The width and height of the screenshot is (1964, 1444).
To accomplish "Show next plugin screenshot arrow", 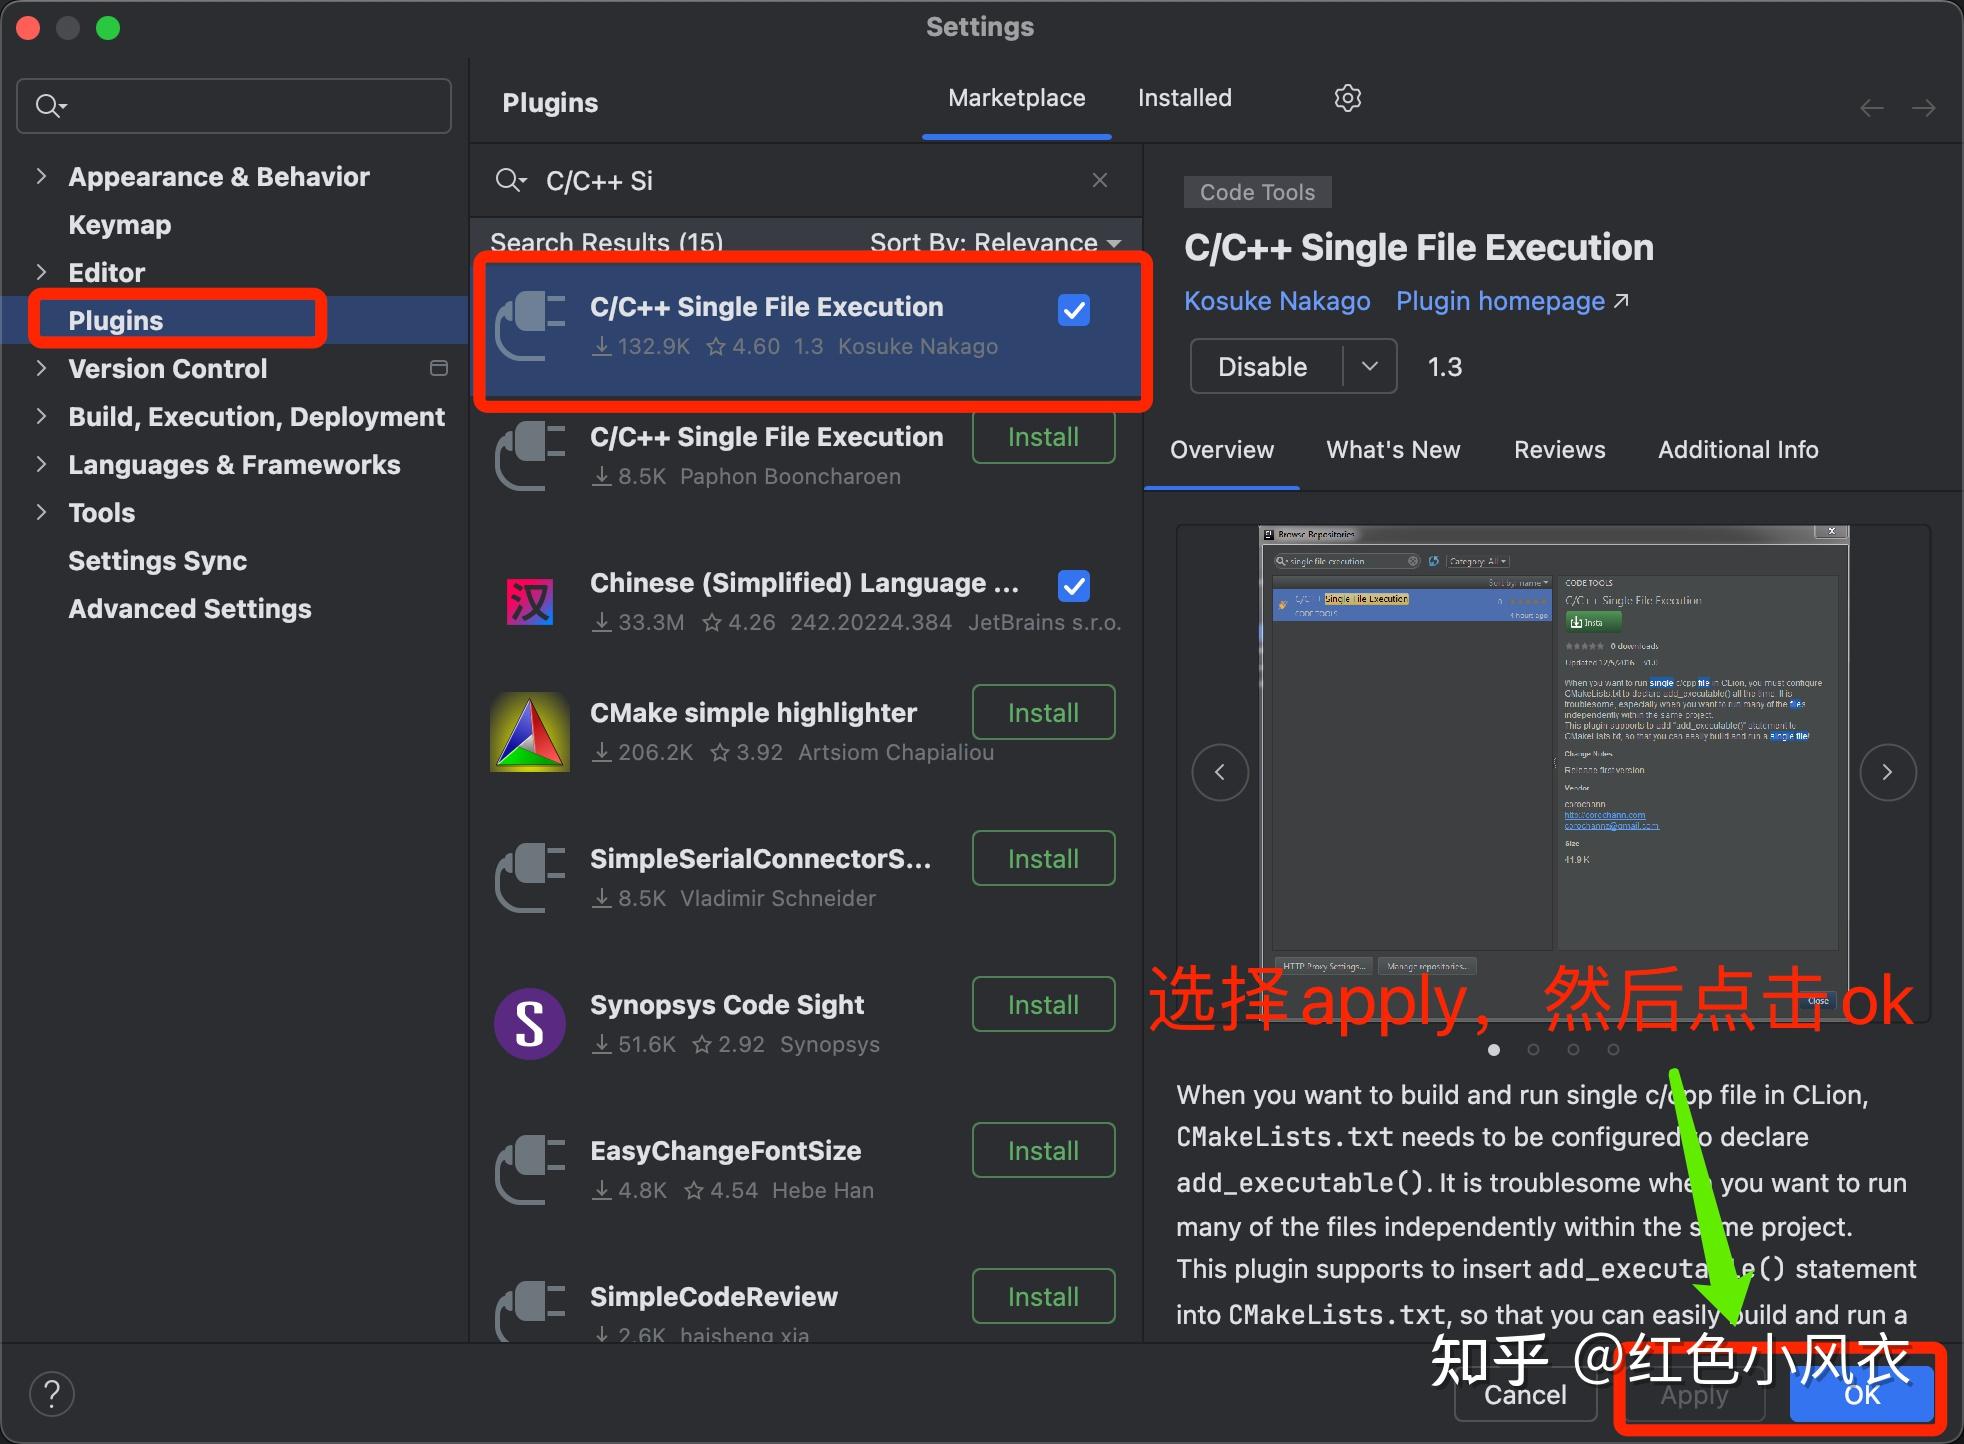I will click(1887, 772).
